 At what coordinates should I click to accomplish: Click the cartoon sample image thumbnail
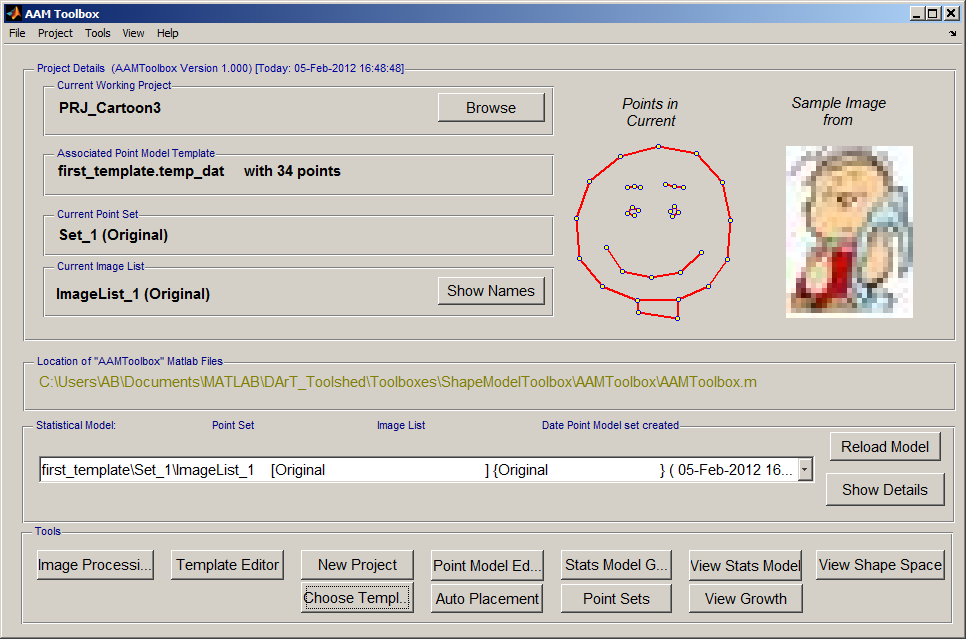click(x=849, y=231)
